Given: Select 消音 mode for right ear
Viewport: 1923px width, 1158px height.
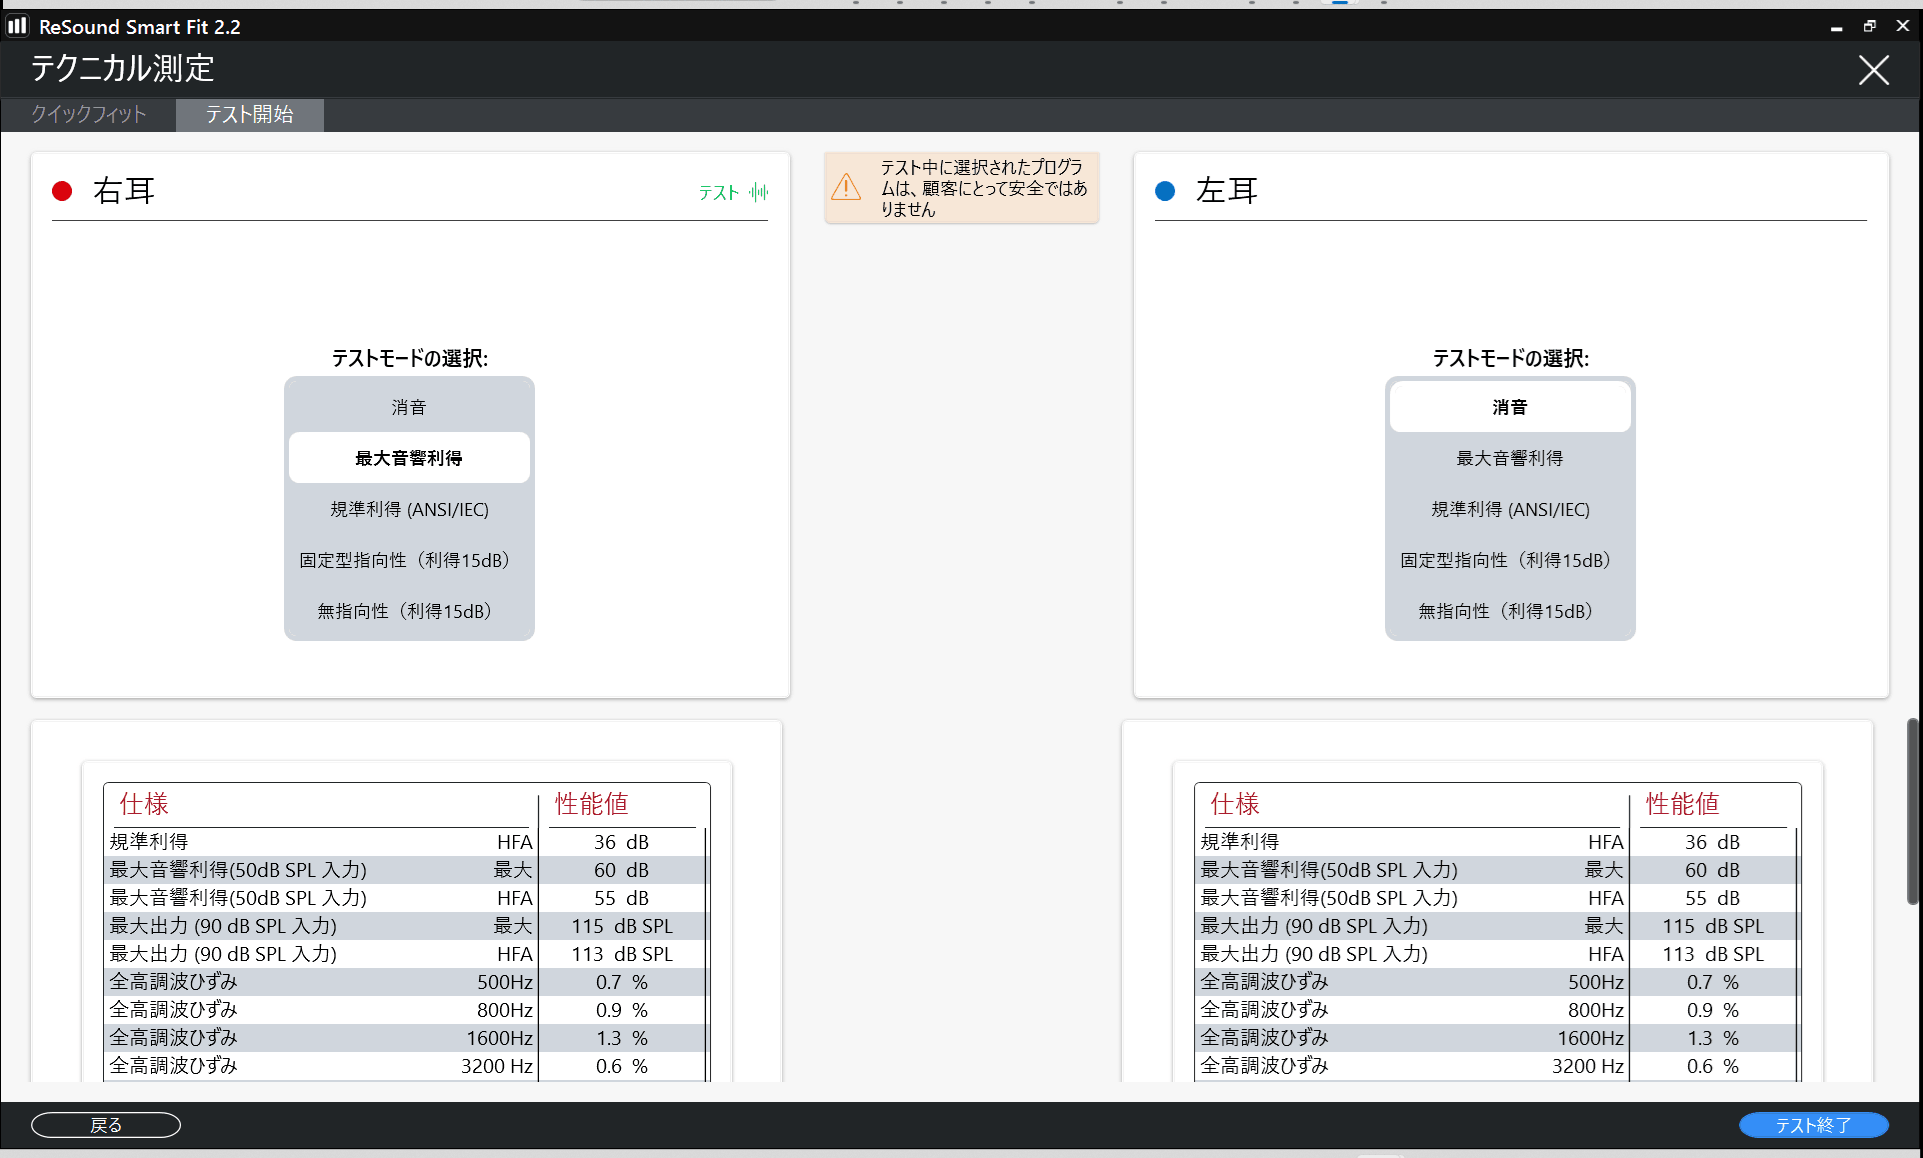Looking at the screenshot, I should (409, 407).
